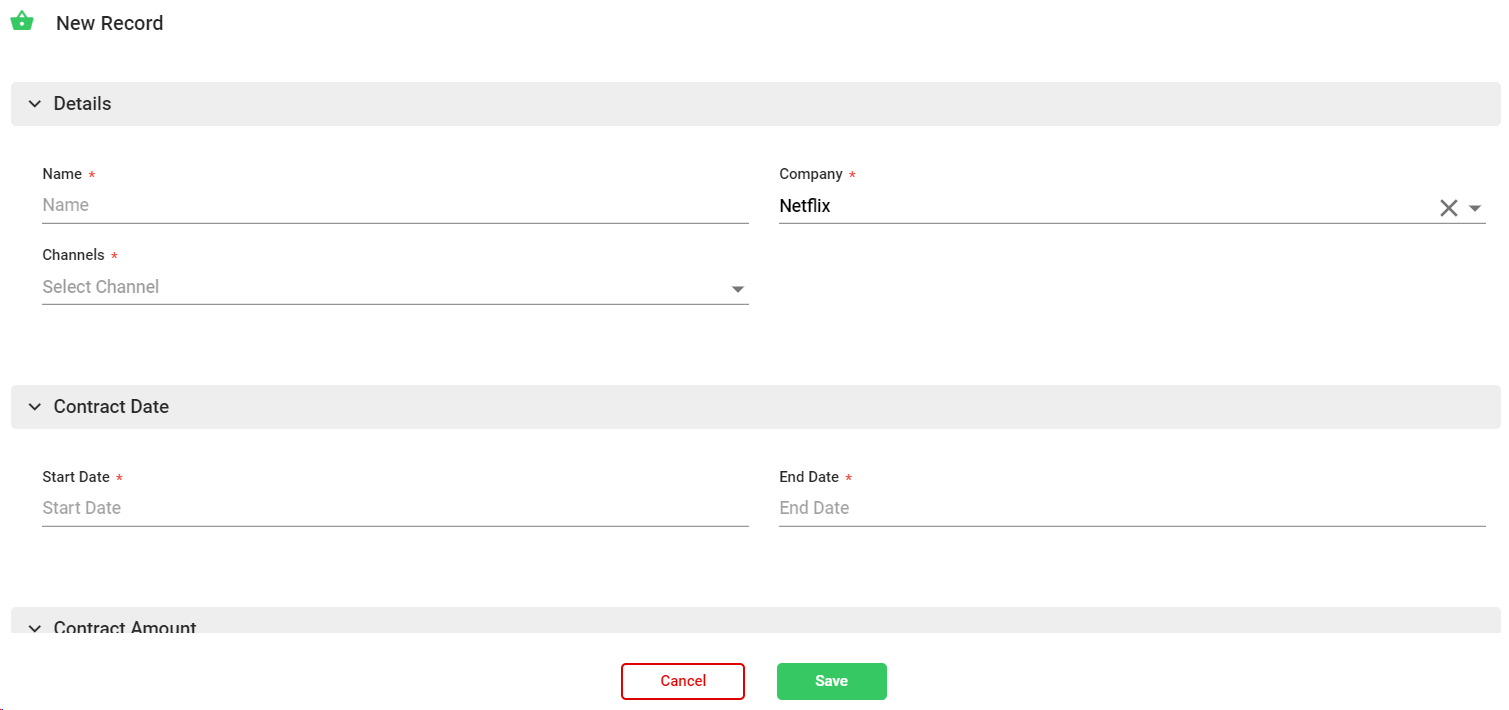Click the Contract Date title text
Screen dimensions: 1509x710
pos(111,407)
